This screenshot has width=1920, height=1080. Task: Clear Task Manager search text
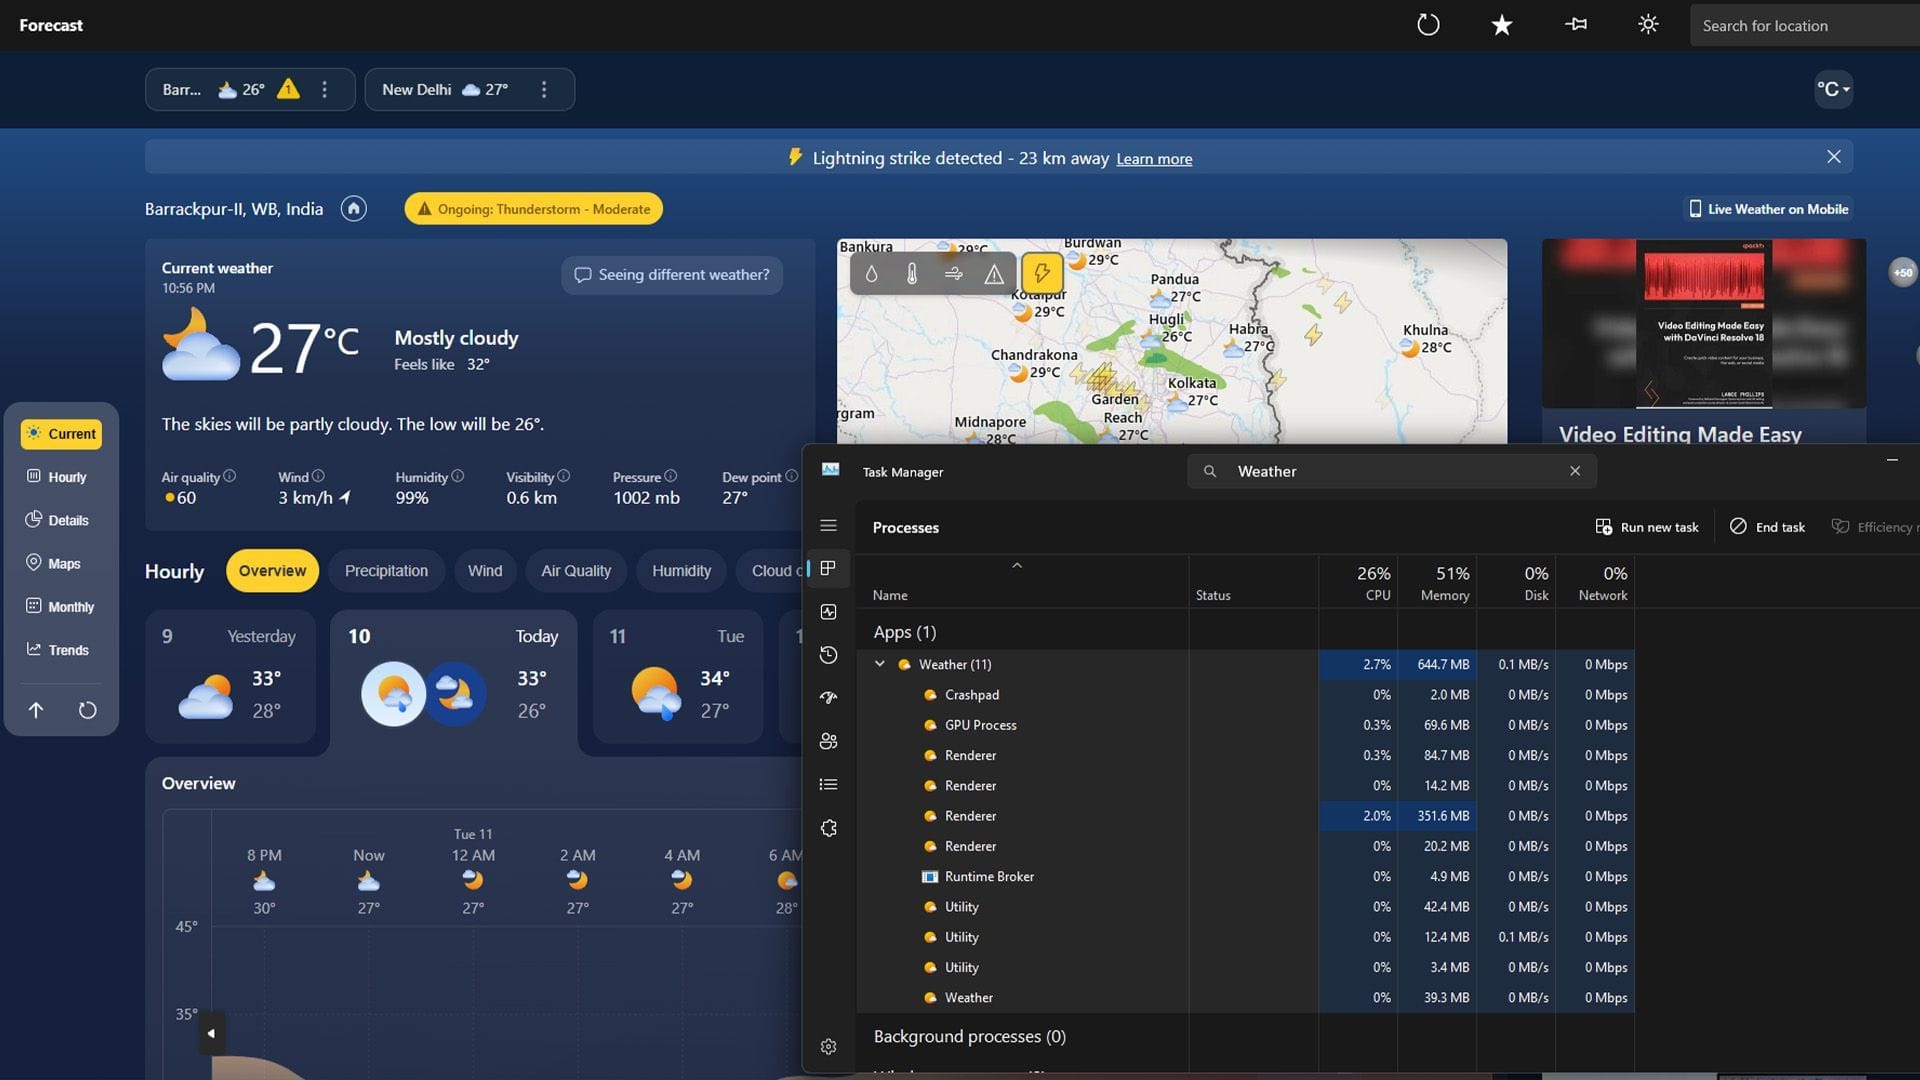1575,471
